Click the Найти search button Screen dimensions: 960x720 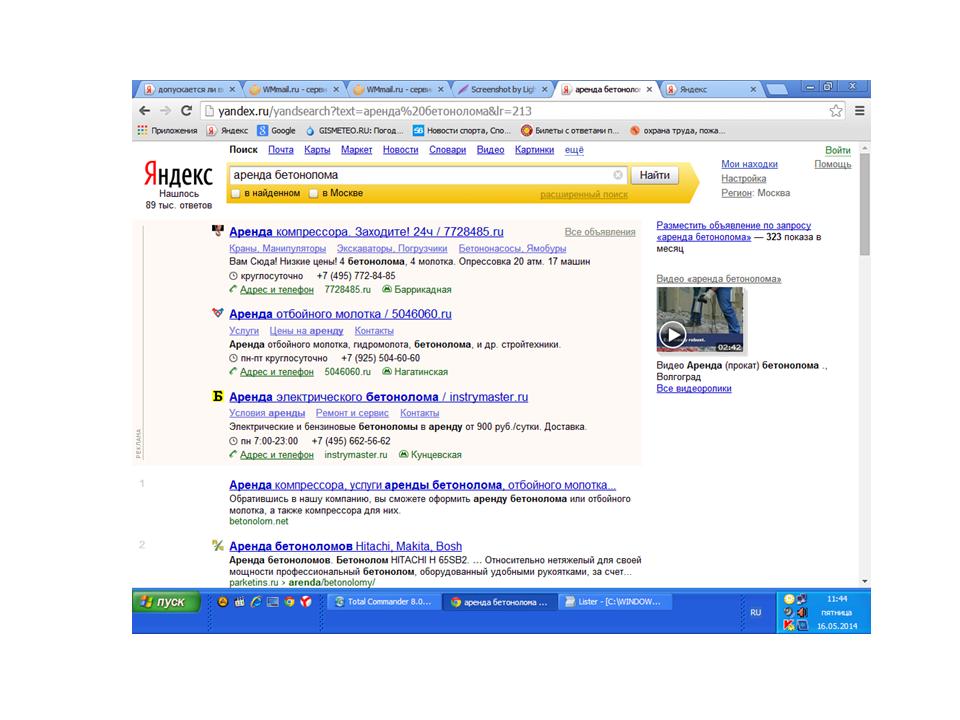pos(654,175)
